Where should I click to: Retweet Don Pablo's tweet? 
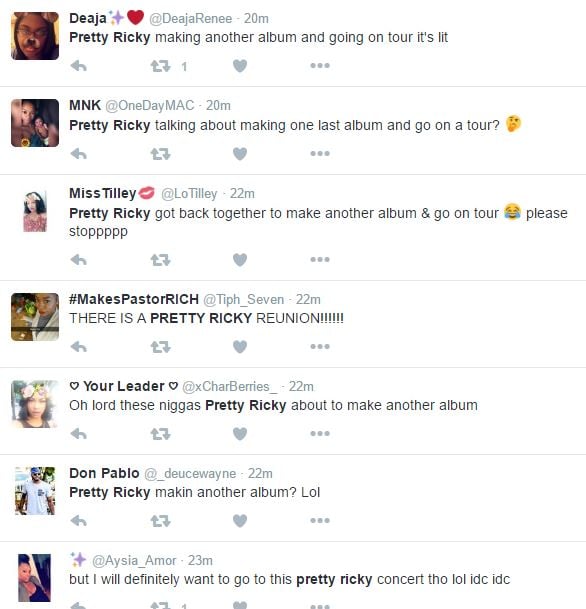[x=160, y=520]
